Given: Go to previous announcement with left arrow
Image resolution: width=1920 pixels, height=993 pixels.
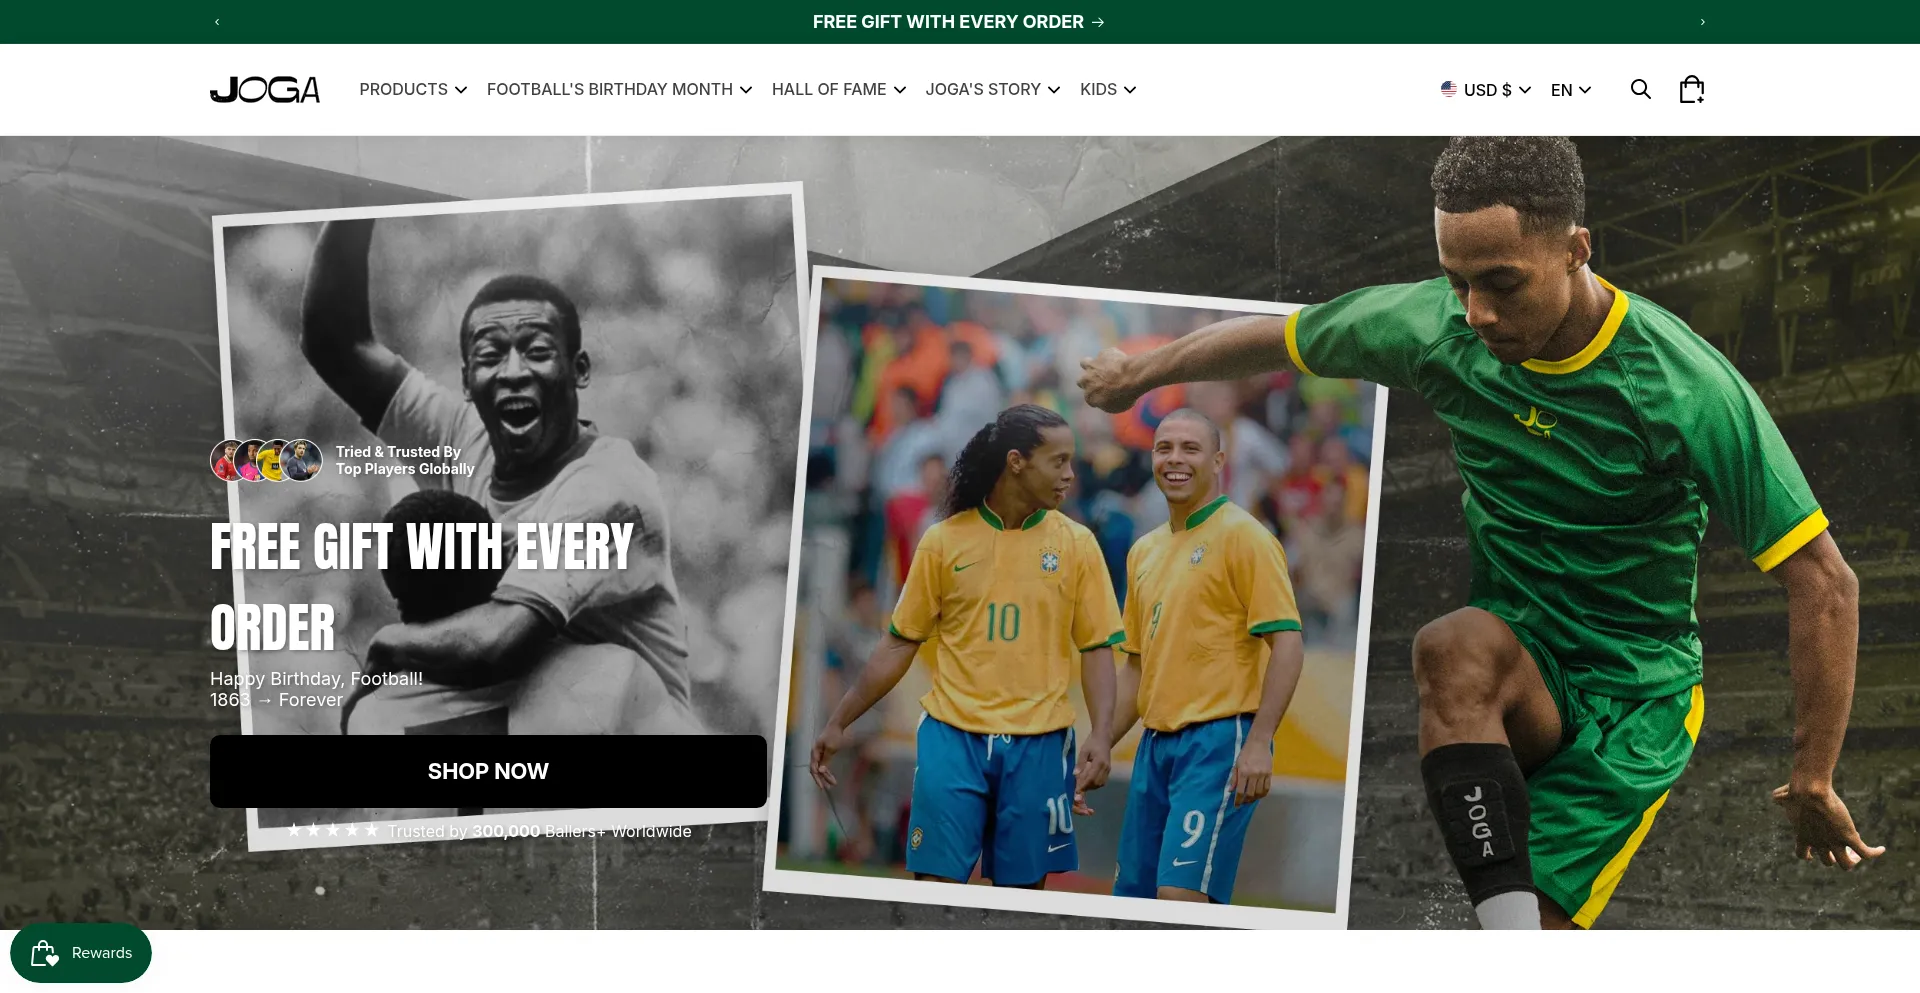Looking at the screenshot, I should pos(217,22).
